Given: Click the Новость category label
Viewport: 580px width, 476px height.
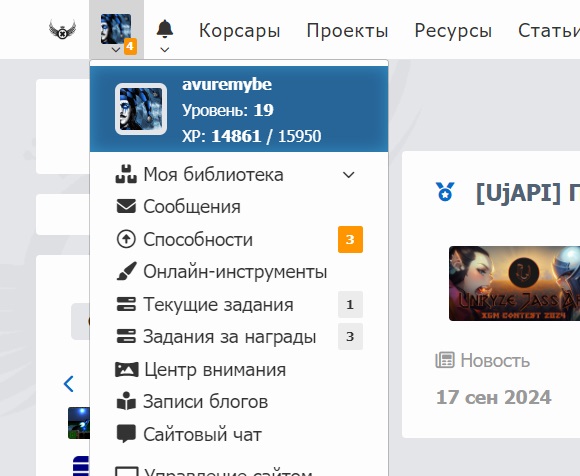Looking at the screenshot, I should pos(495,360).
